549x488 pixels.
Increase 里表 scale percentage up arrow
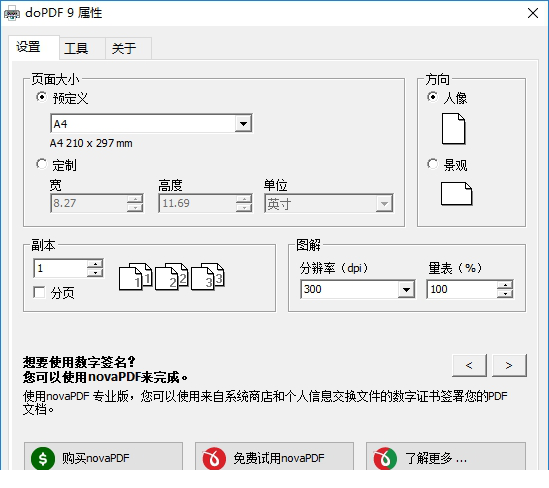pos(505,285)
